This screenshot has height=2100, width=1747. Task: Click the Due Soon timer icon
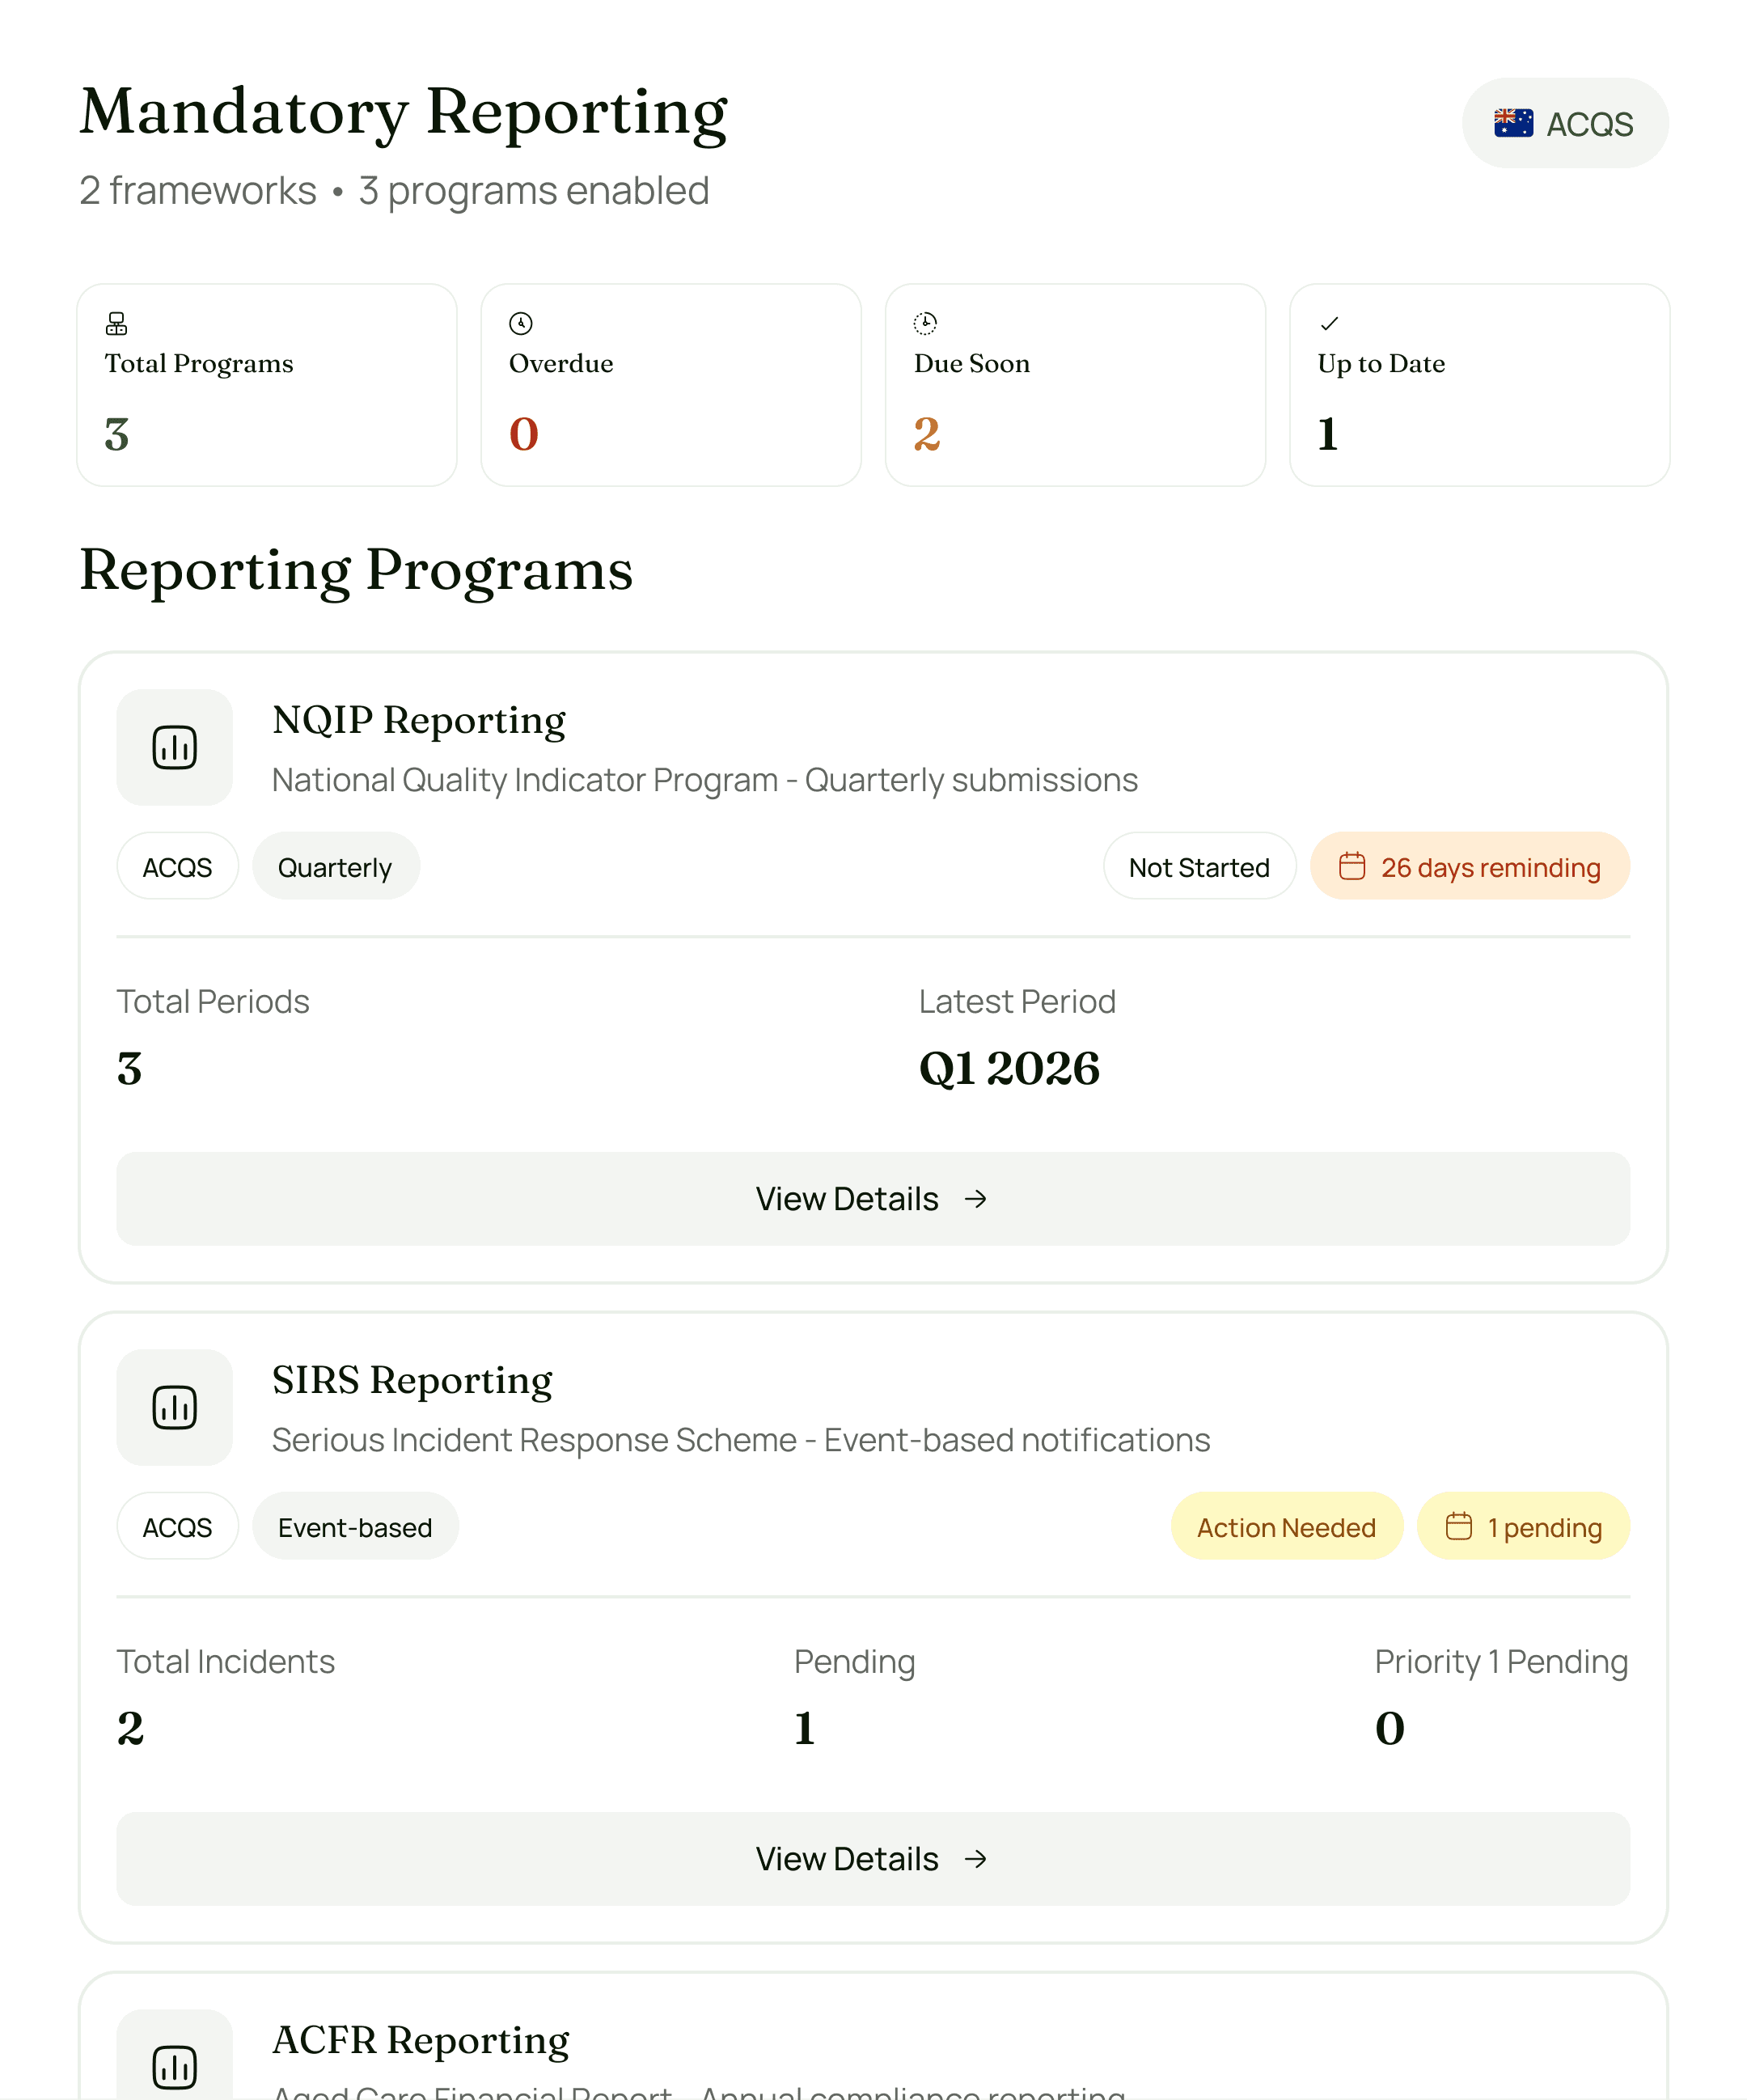(x=925, y=323)
